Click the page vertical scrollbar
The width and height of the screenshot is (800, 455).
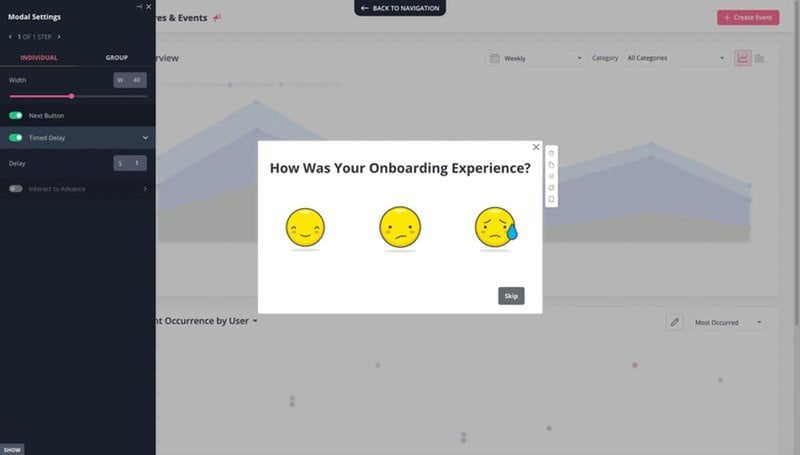(796, 163)
